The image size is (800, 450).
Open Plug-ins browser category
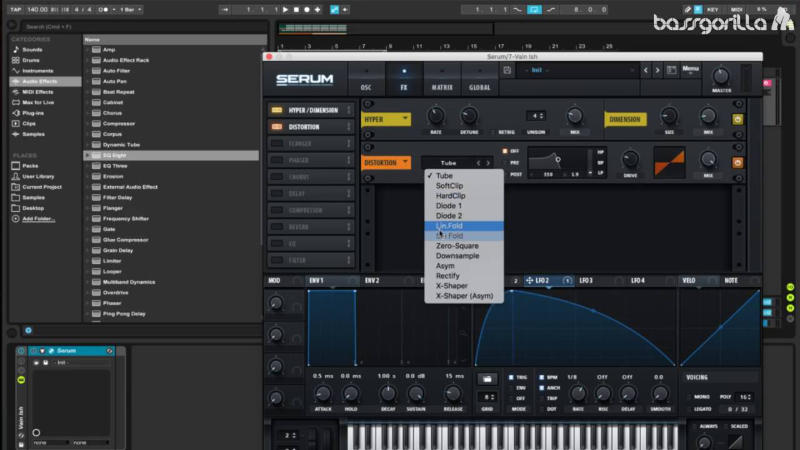(x=33, y=113)
